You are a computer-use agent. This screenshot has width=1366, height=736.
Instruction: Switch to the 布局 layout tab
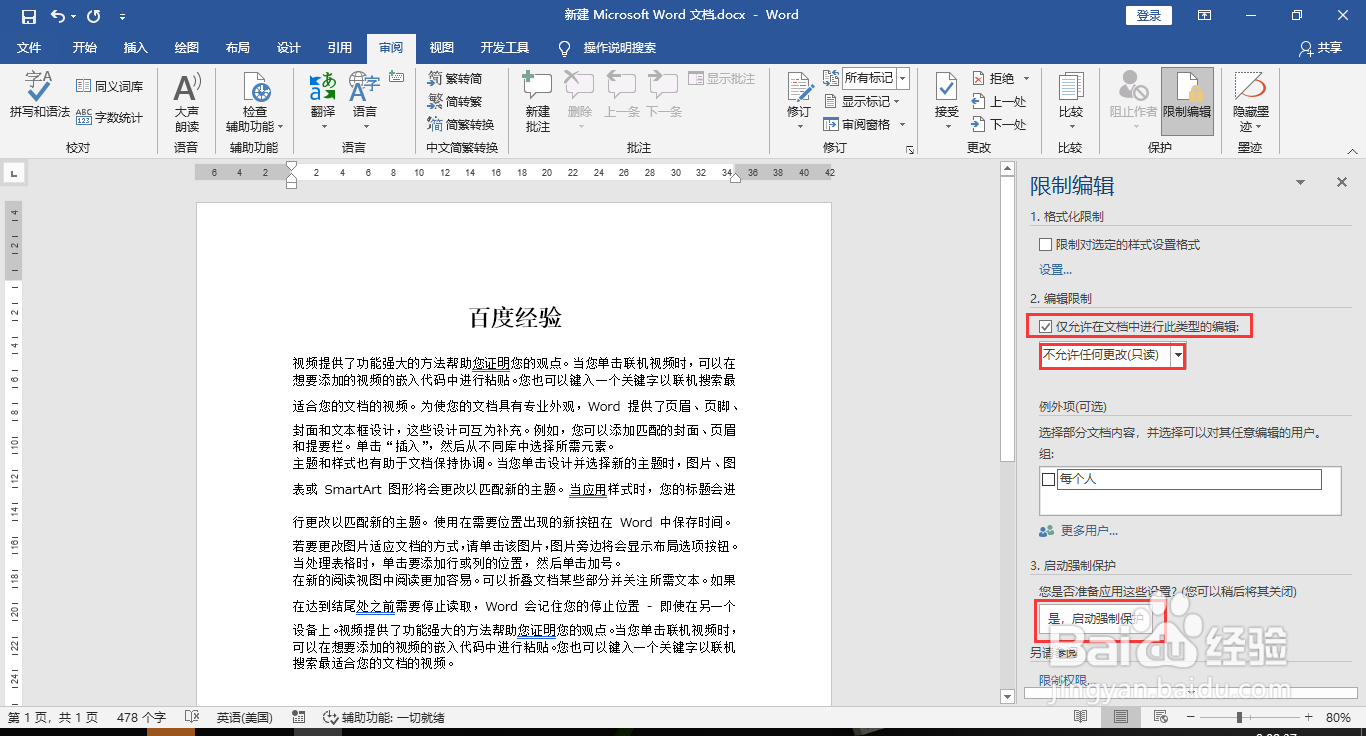coord(238,47)
